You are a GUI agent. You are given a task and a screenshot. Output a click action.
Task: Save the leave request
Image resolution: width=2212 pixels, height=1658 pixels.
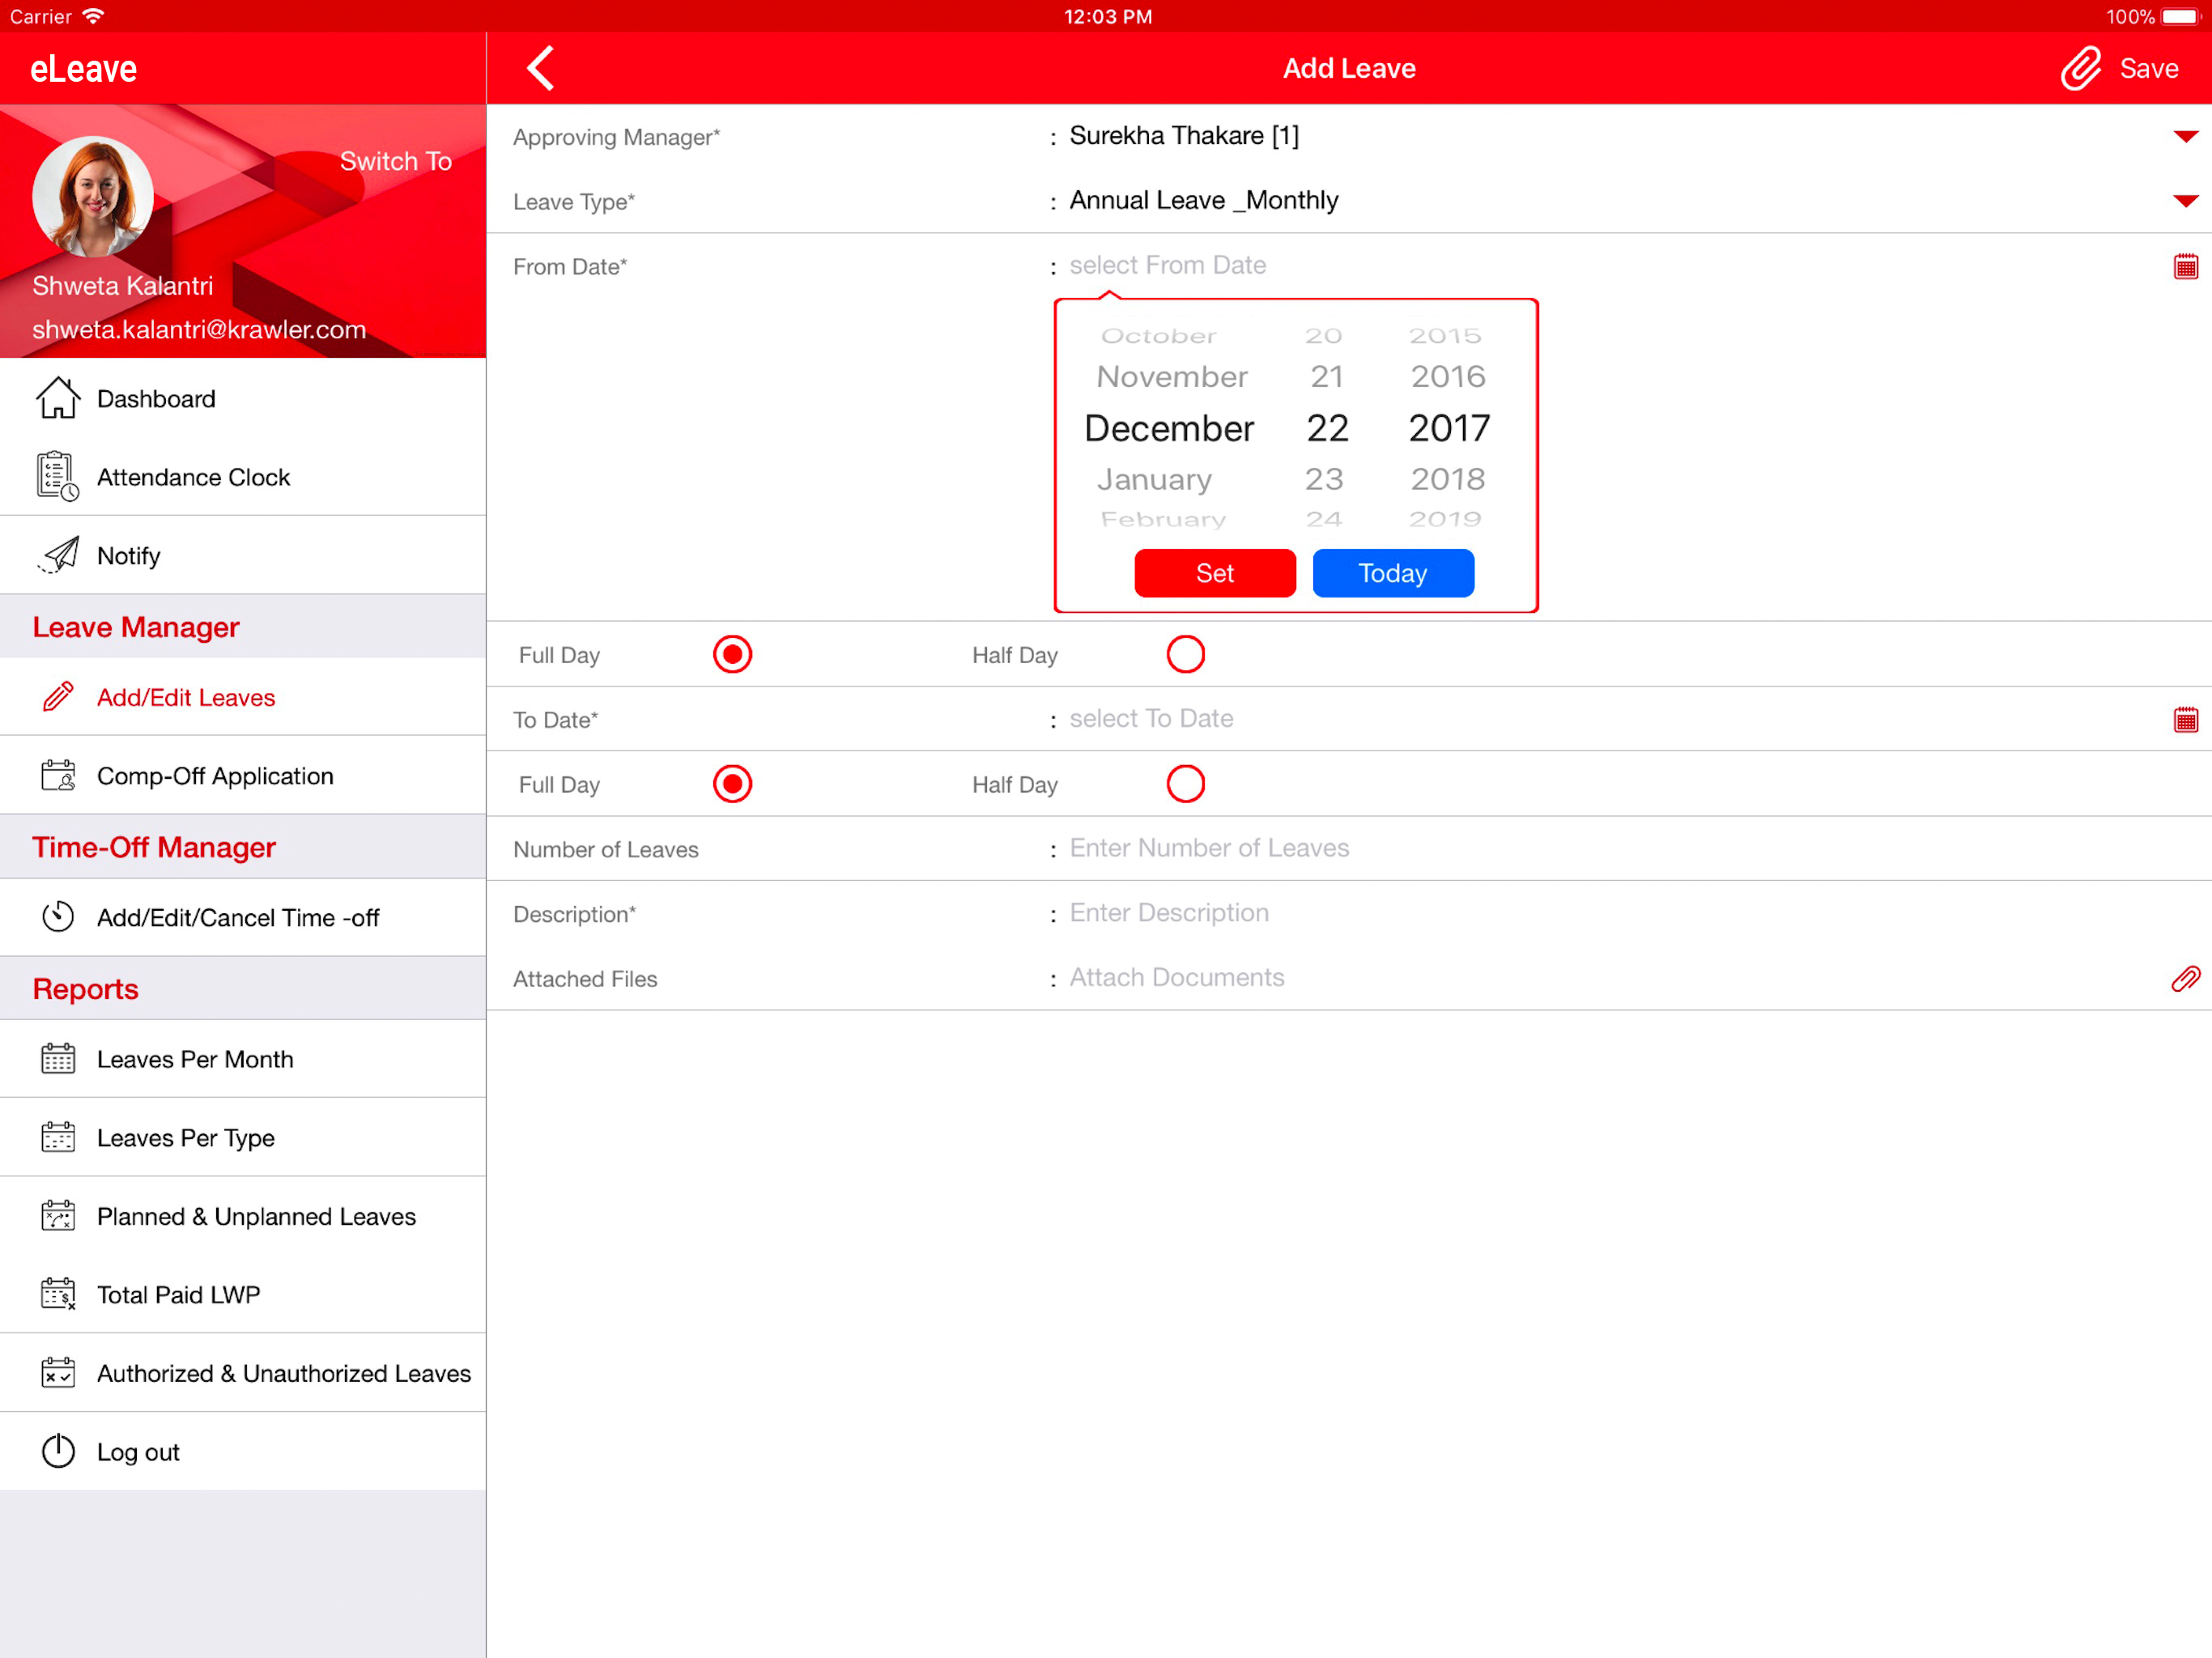click(2148, 68)
